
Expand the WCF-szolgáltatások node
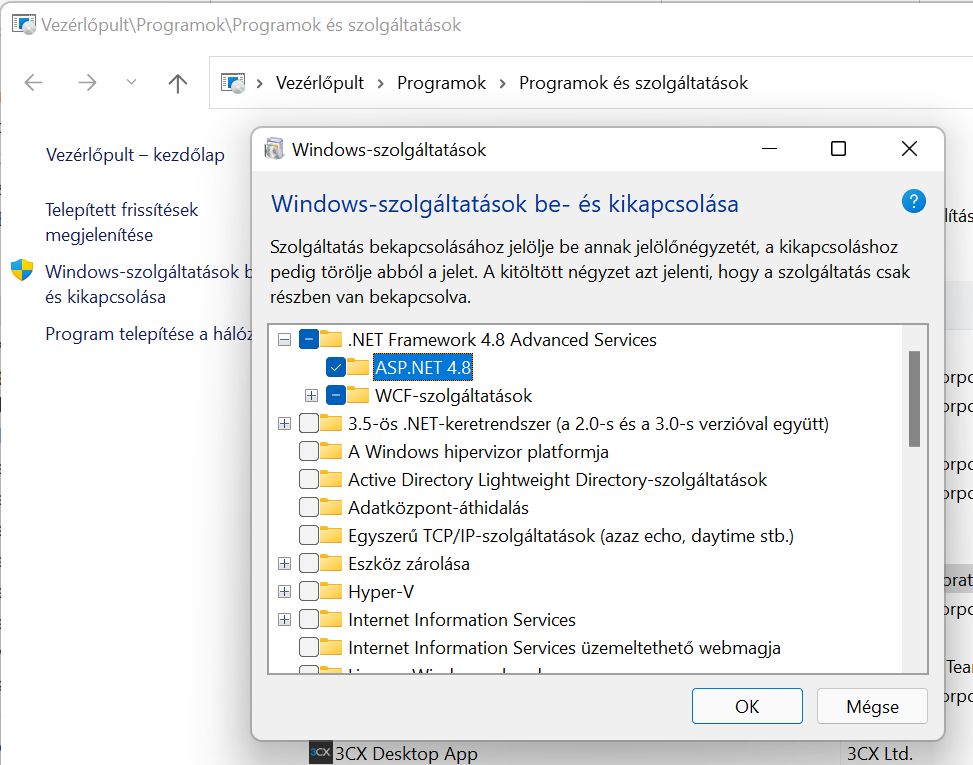(312, 395)
